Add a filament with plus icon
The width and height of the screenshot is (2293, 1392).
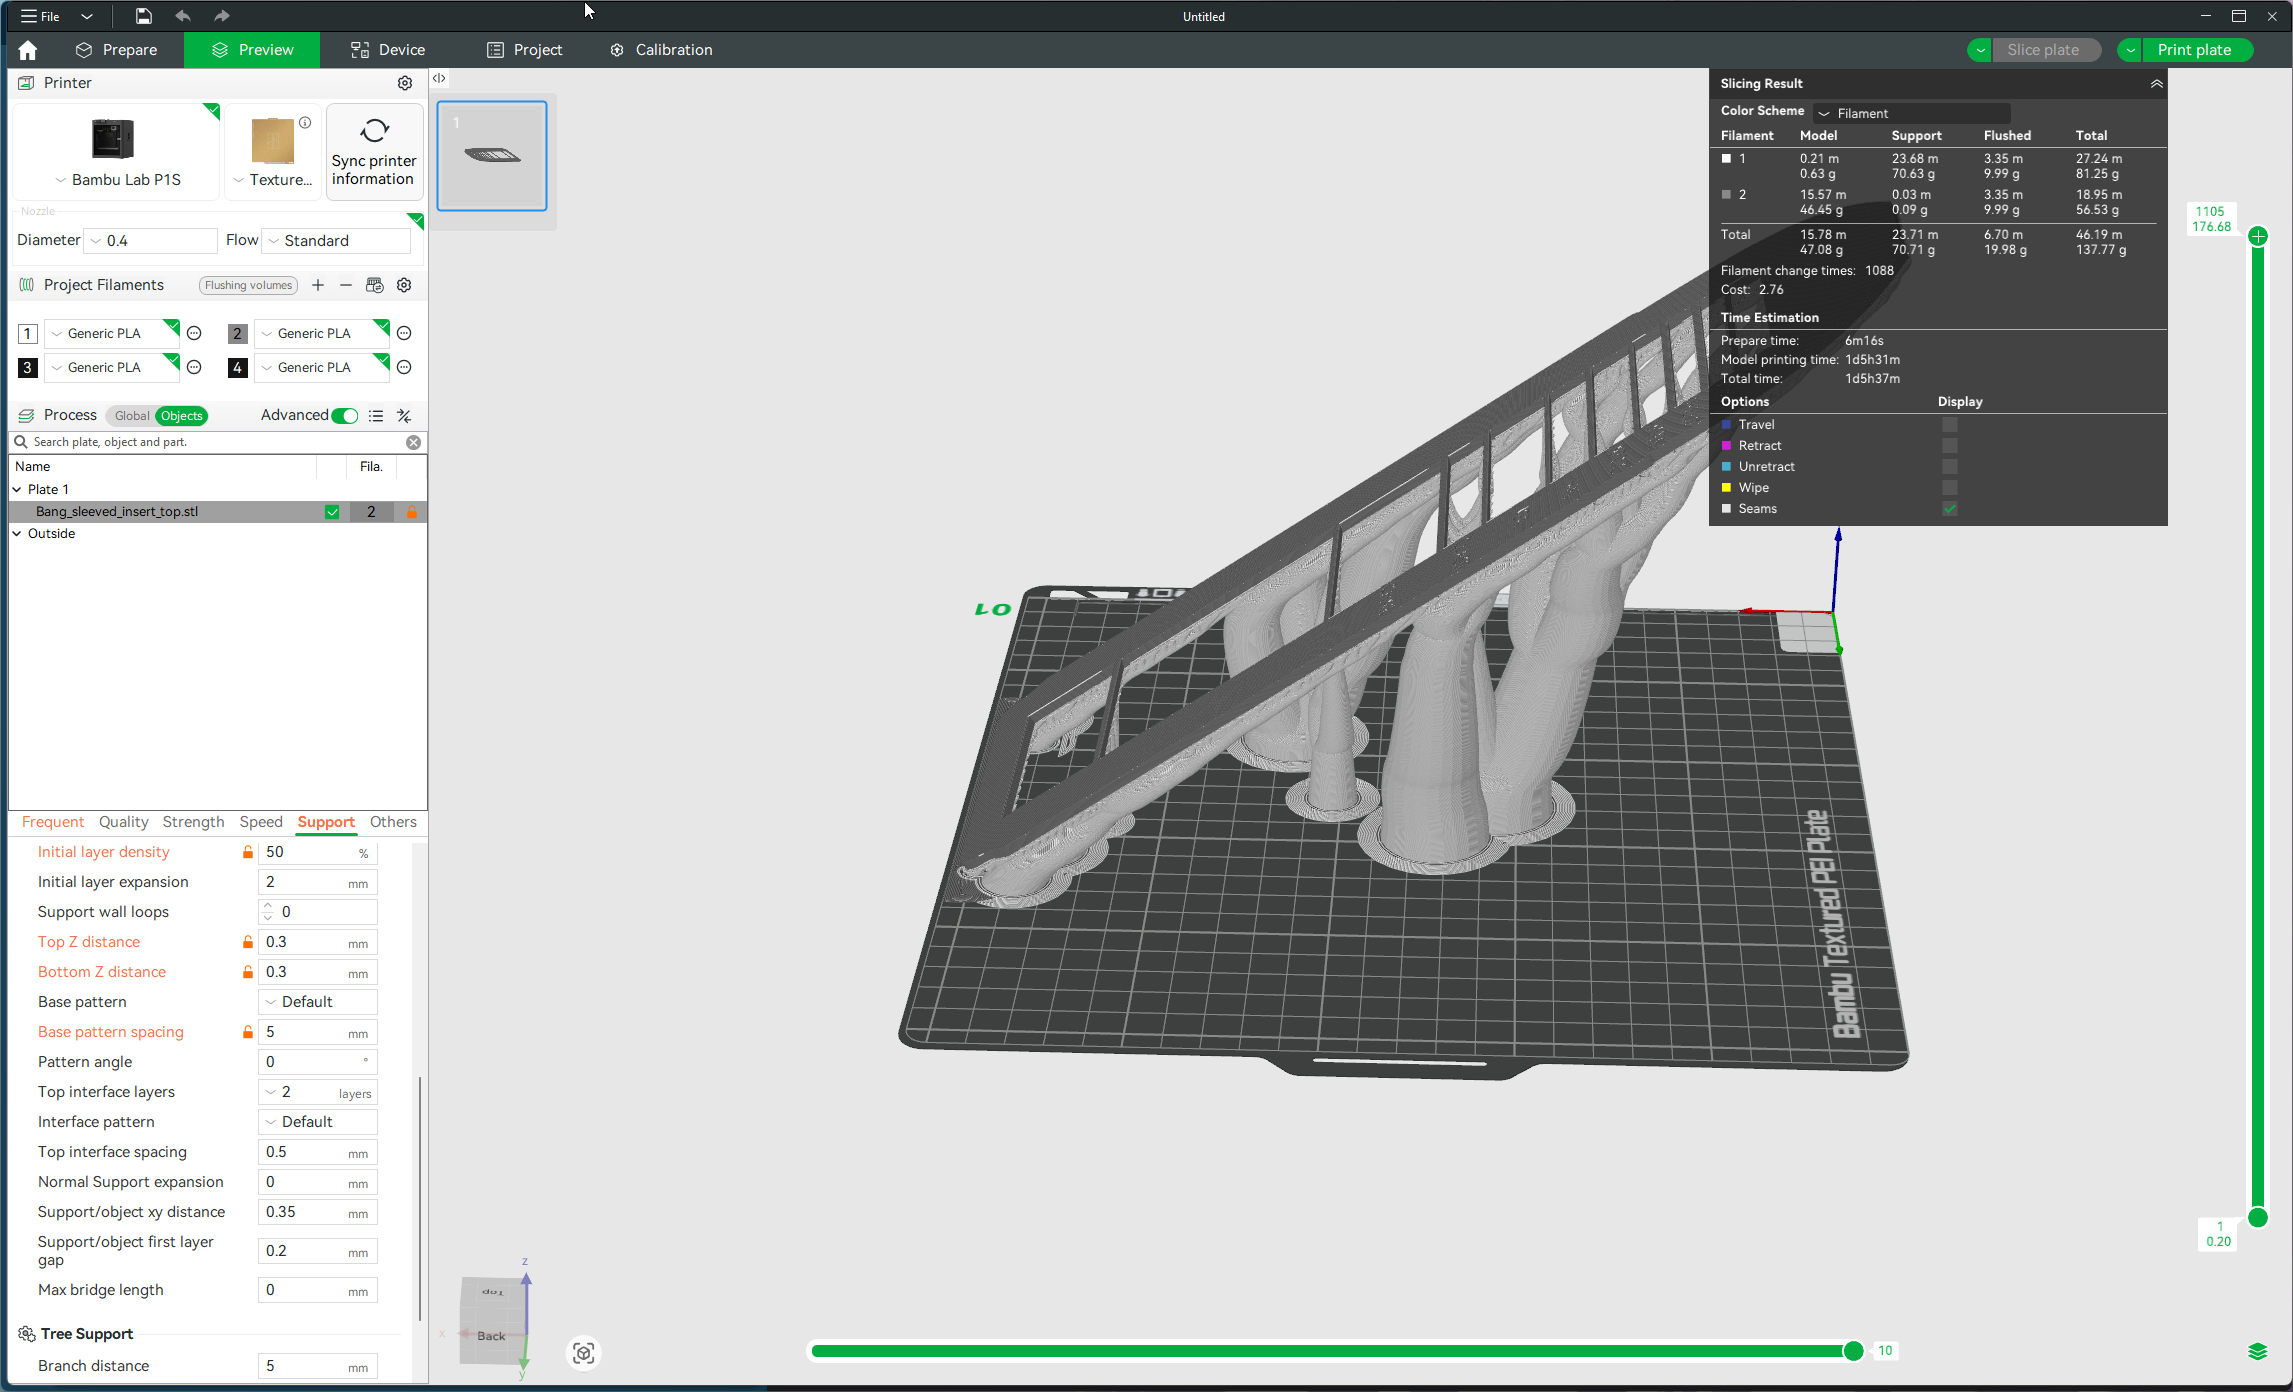pyautogui.click(x=318, y=285)
